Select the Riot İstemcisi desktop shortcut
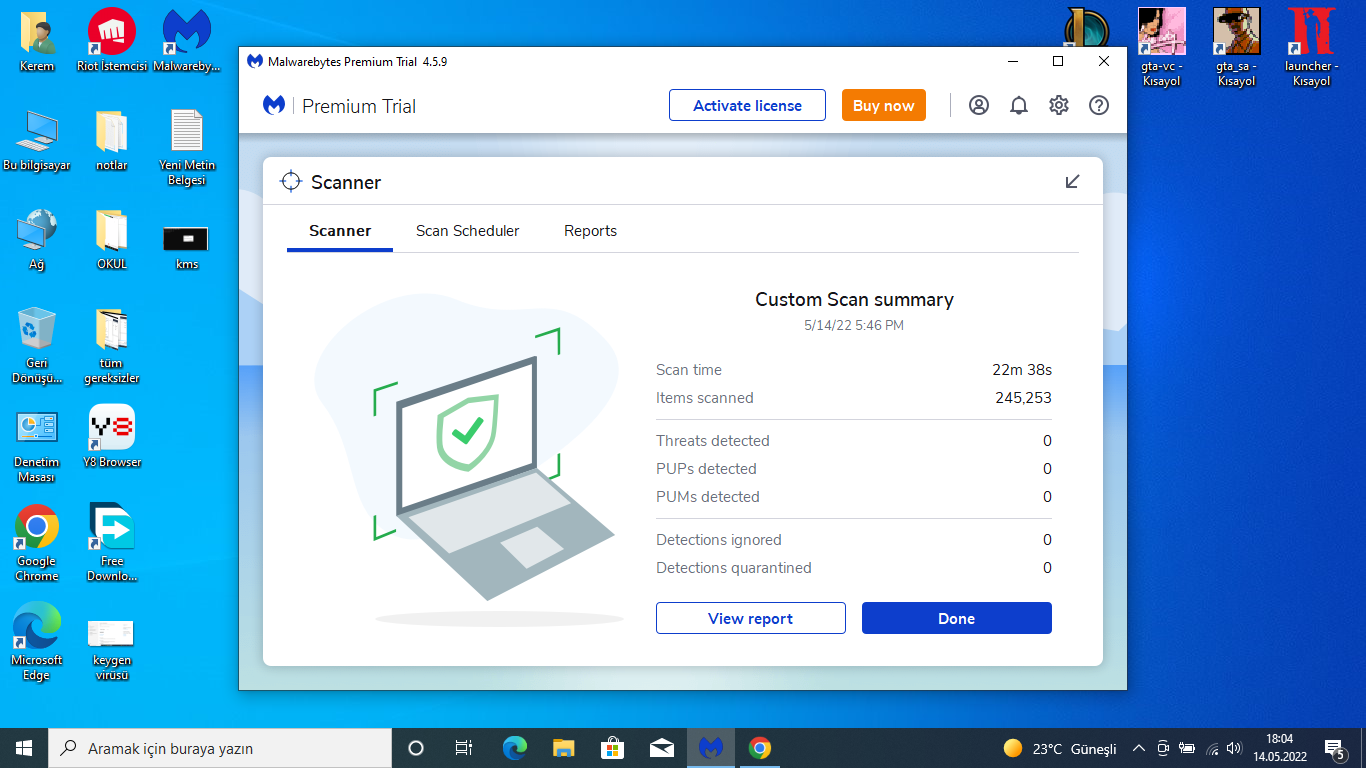The height and width of the screenshot is (768, 1366). point(112,42)
